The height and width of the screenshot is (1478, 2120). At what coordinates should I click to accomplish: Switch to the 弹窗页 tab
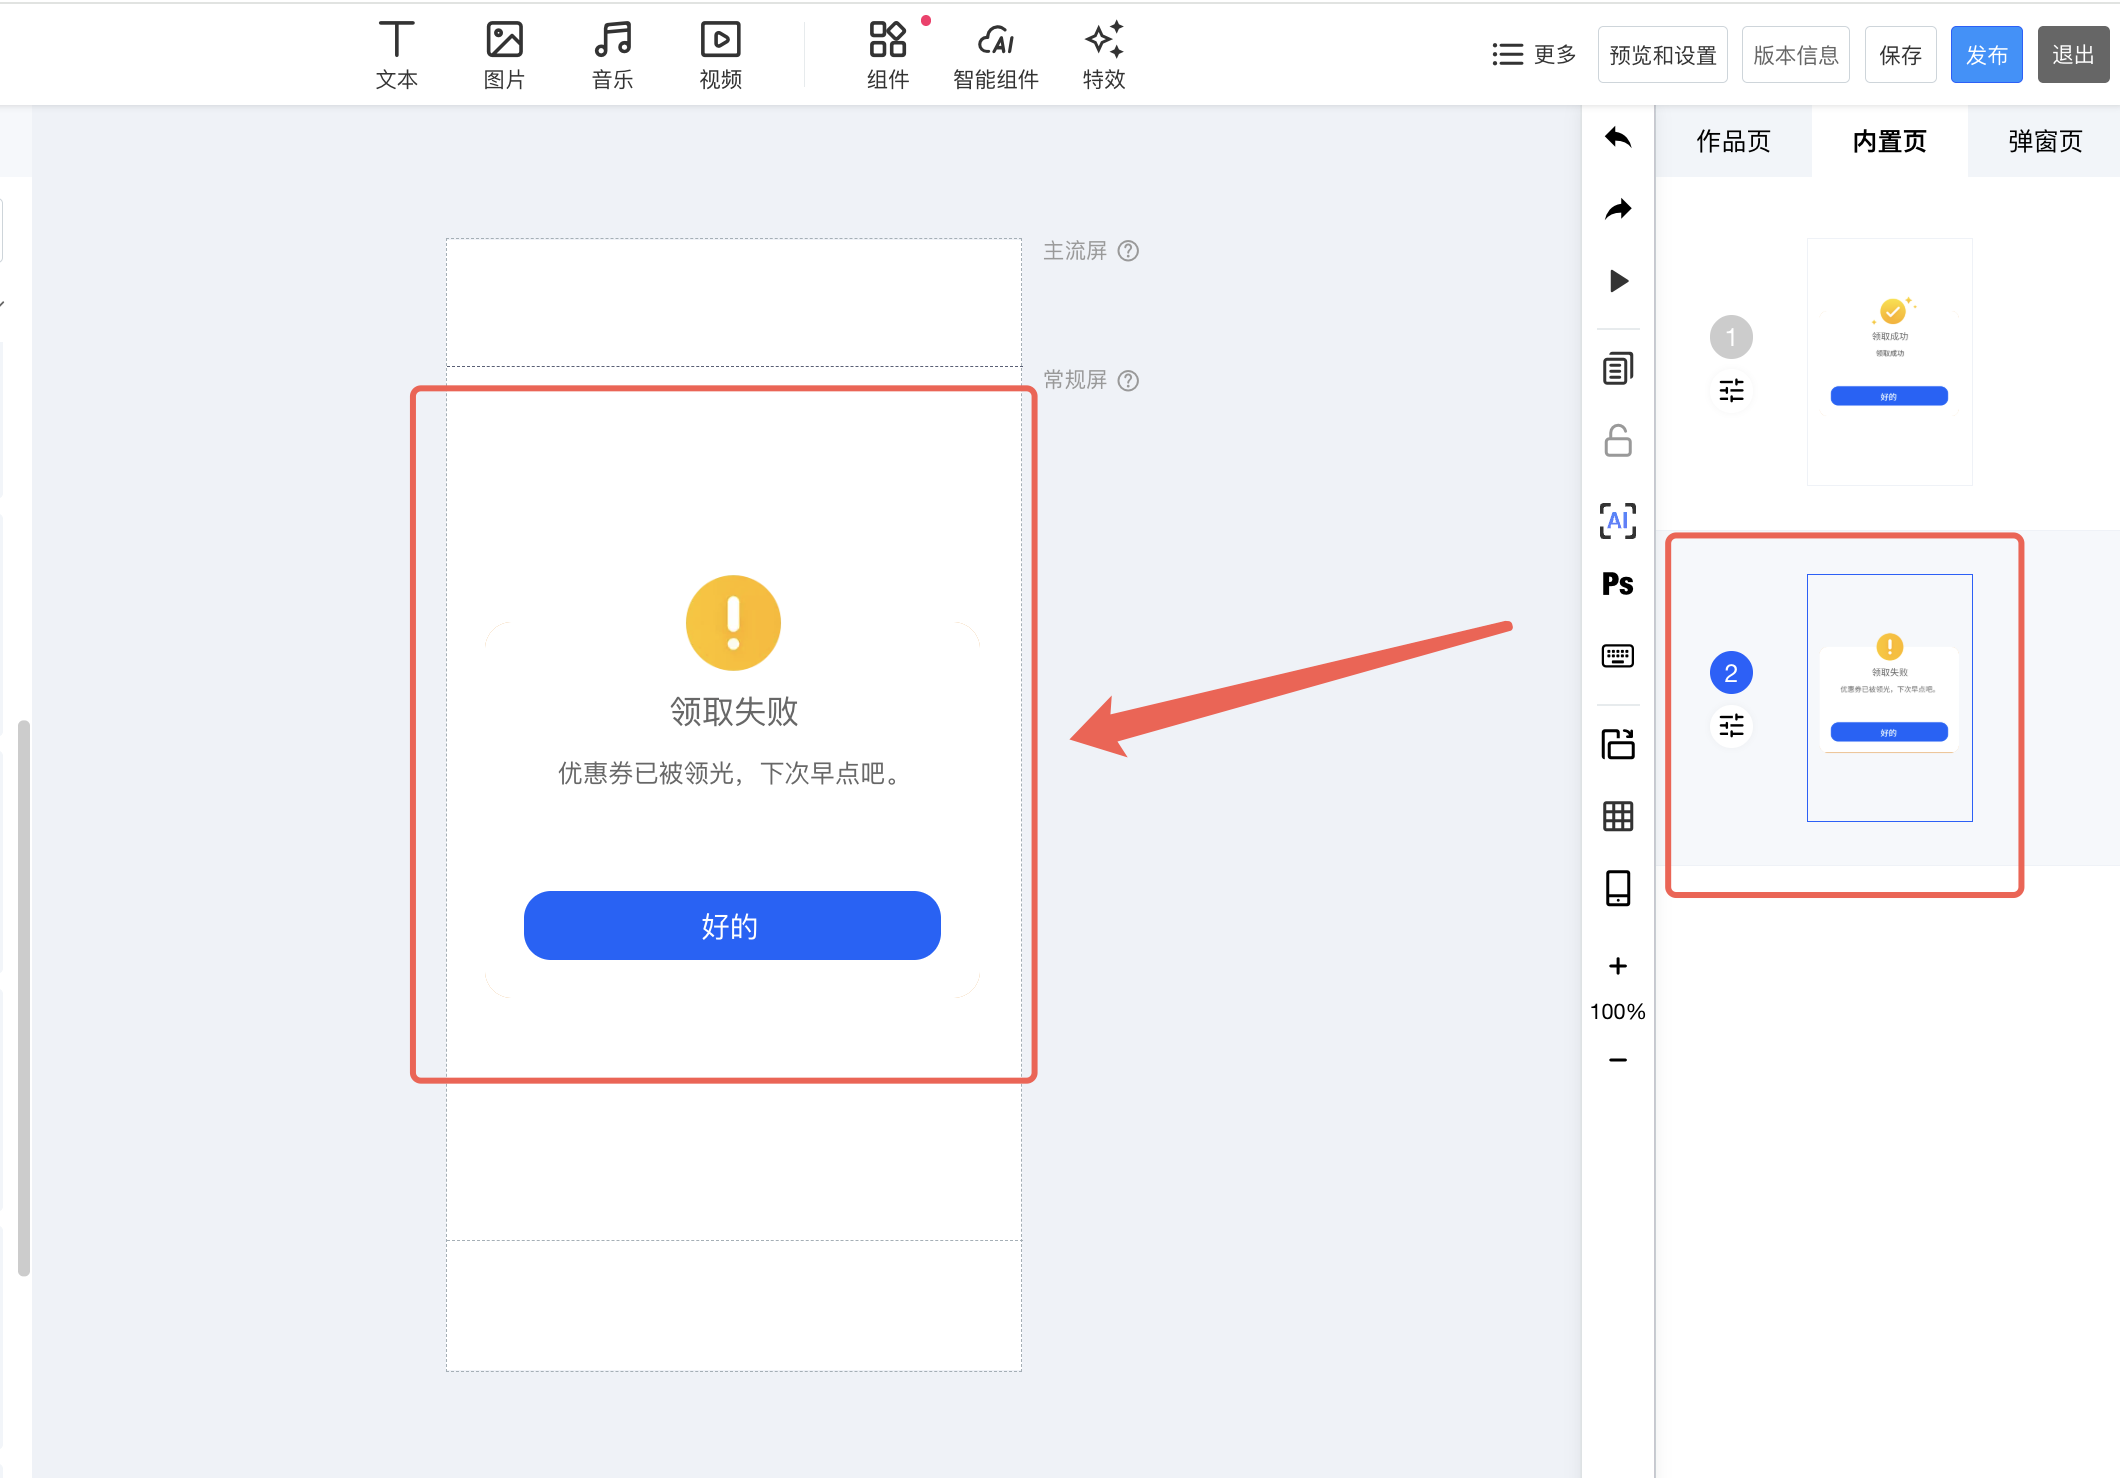coord(2045,142)
